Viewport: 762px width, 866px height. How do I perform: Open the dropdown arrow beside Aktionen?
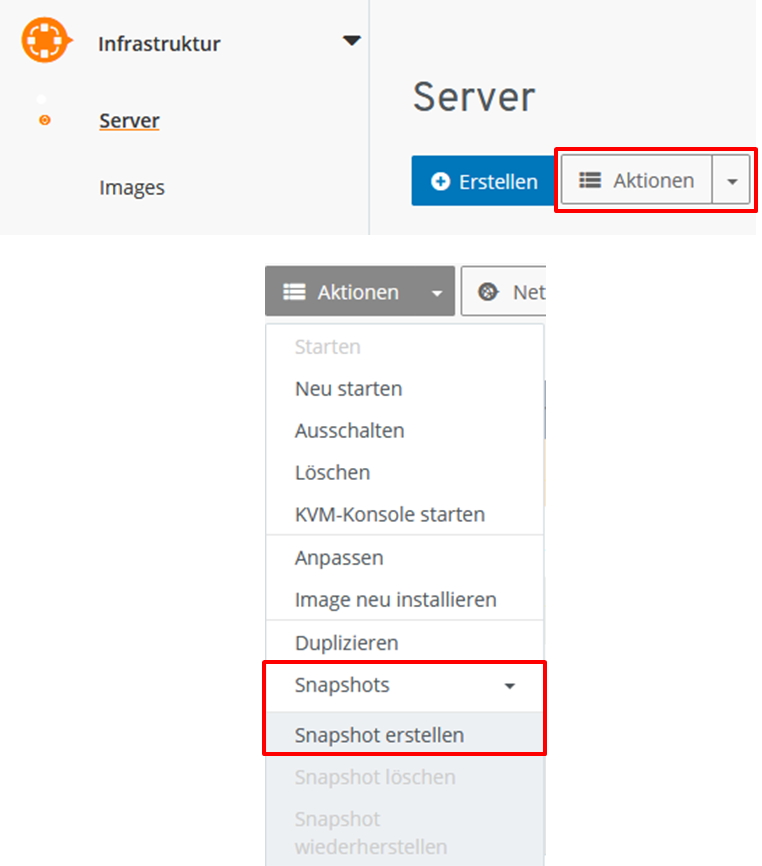pos(733,180)
